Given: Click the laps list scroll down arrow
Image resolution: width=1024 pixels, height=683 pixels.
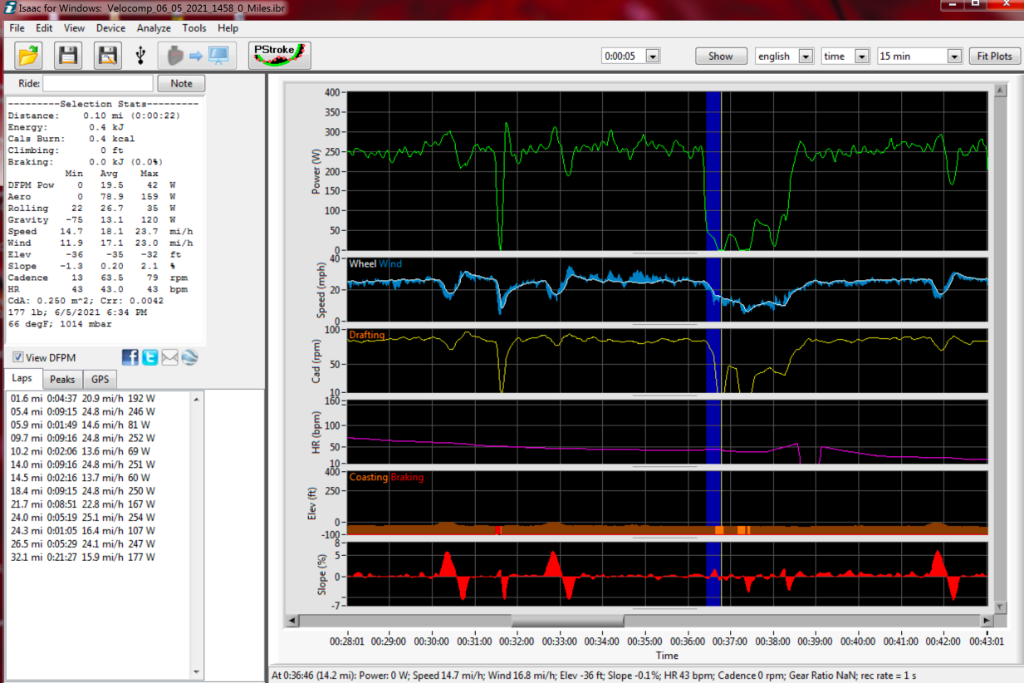Looking at the screenshot, I should point(196,672).
